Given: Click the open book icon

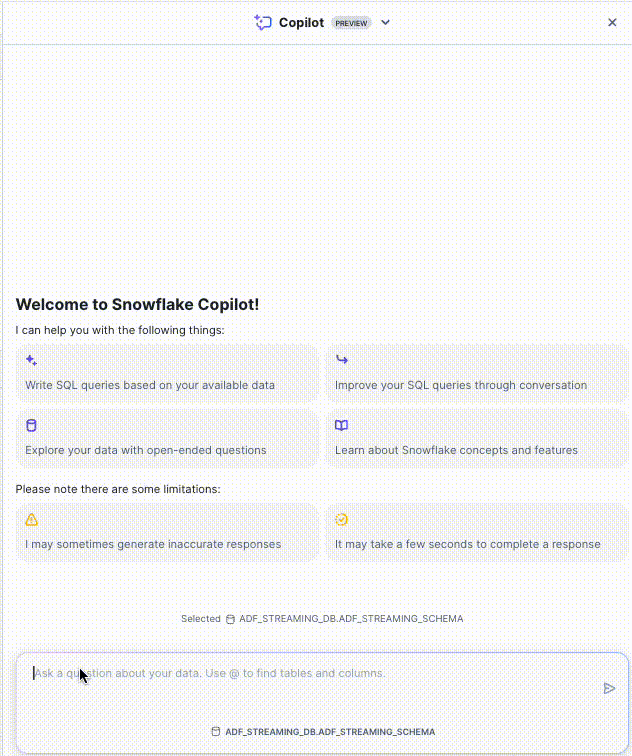Looking at the screenshot, I should click(x=342, y=425).
